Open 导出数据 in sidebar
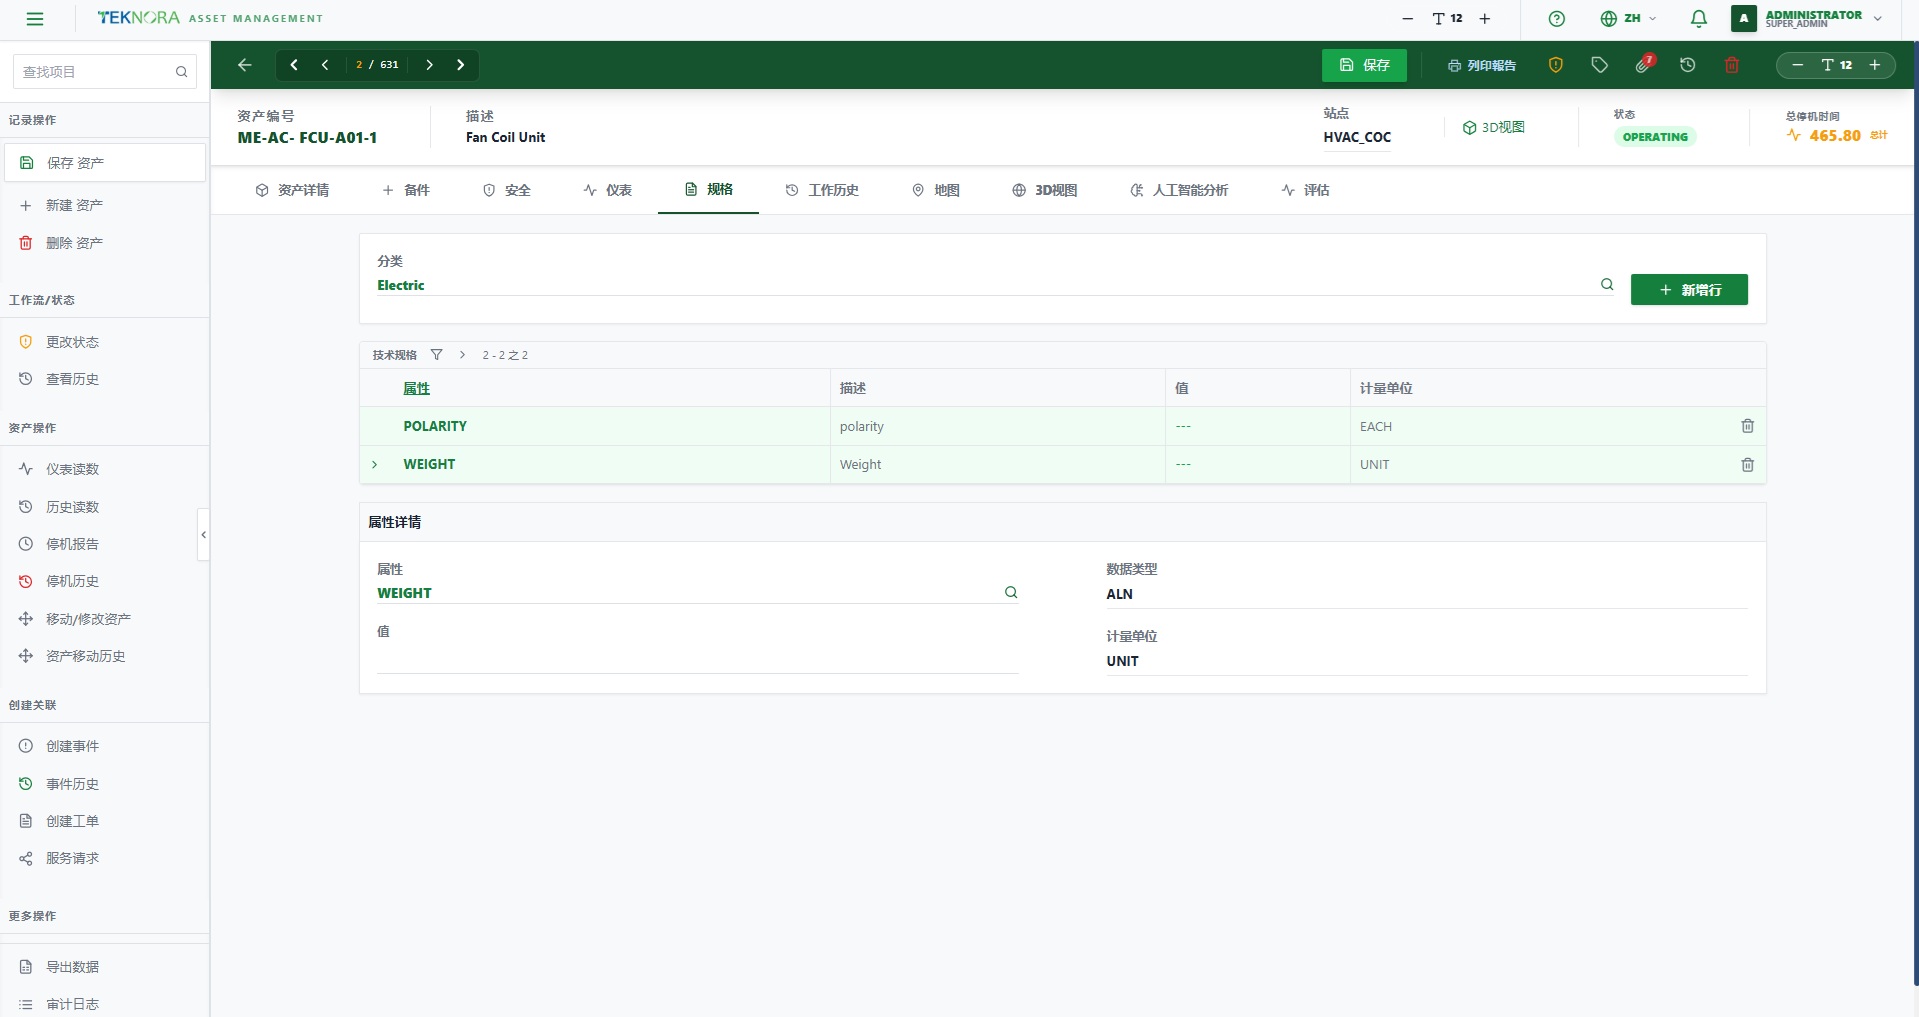 coord(105,967)
